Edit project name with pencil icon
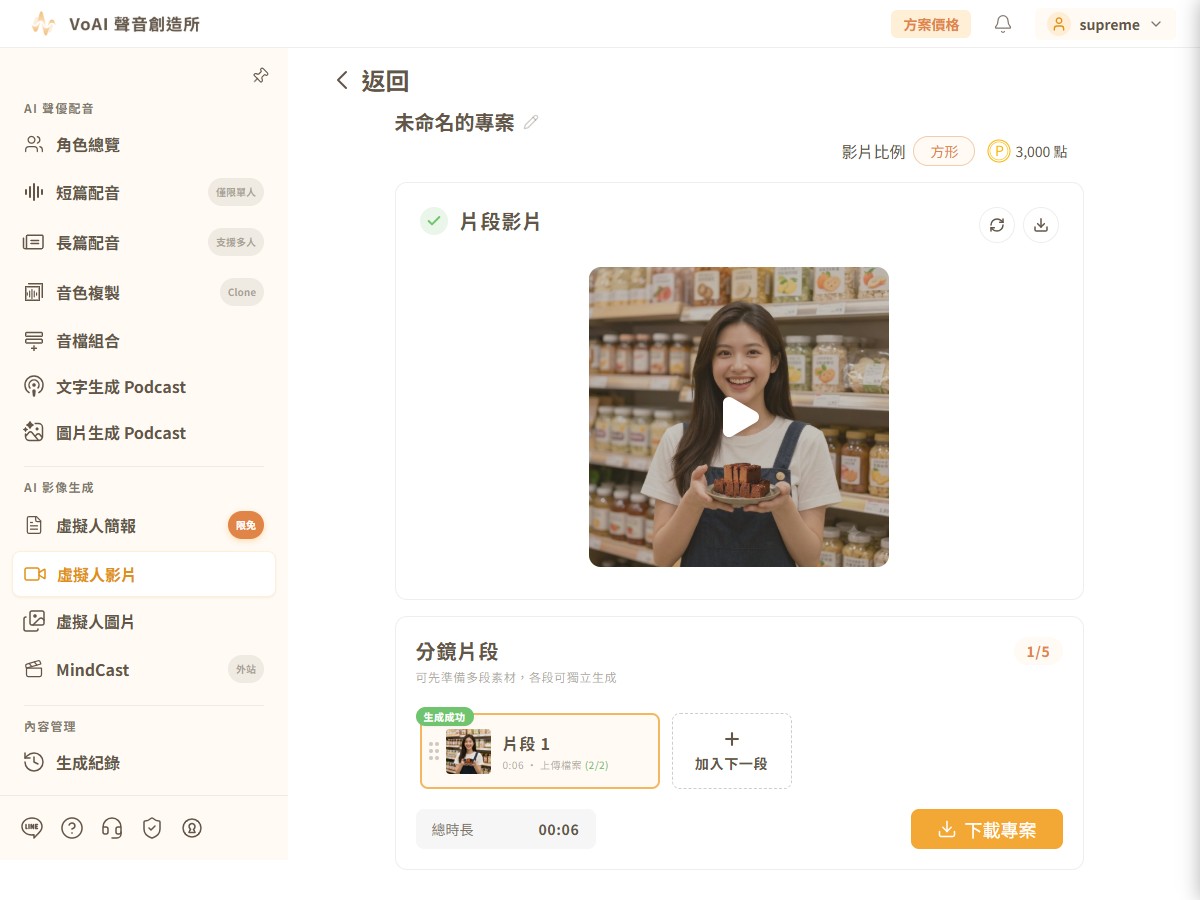This screenshot has width=1200, height=900. (x=531, y=122)
